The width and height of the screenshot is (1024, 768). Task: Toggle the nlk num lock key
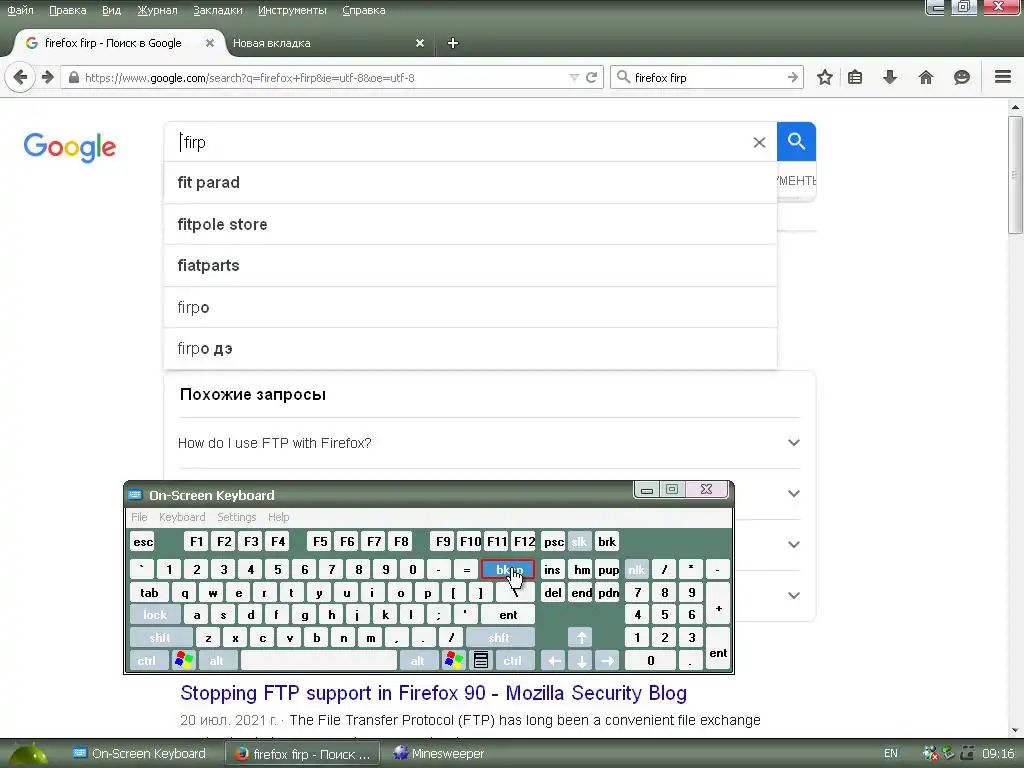[636, 569]
